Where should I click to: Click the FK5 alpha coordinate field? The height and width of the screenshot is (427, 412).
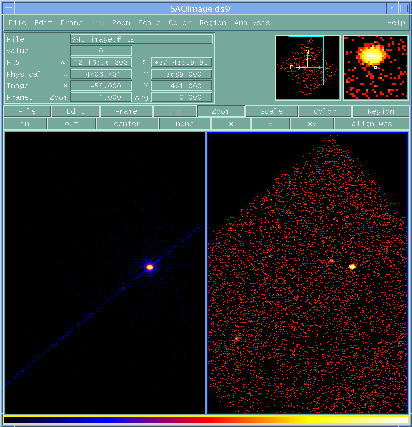coord(101,62)
